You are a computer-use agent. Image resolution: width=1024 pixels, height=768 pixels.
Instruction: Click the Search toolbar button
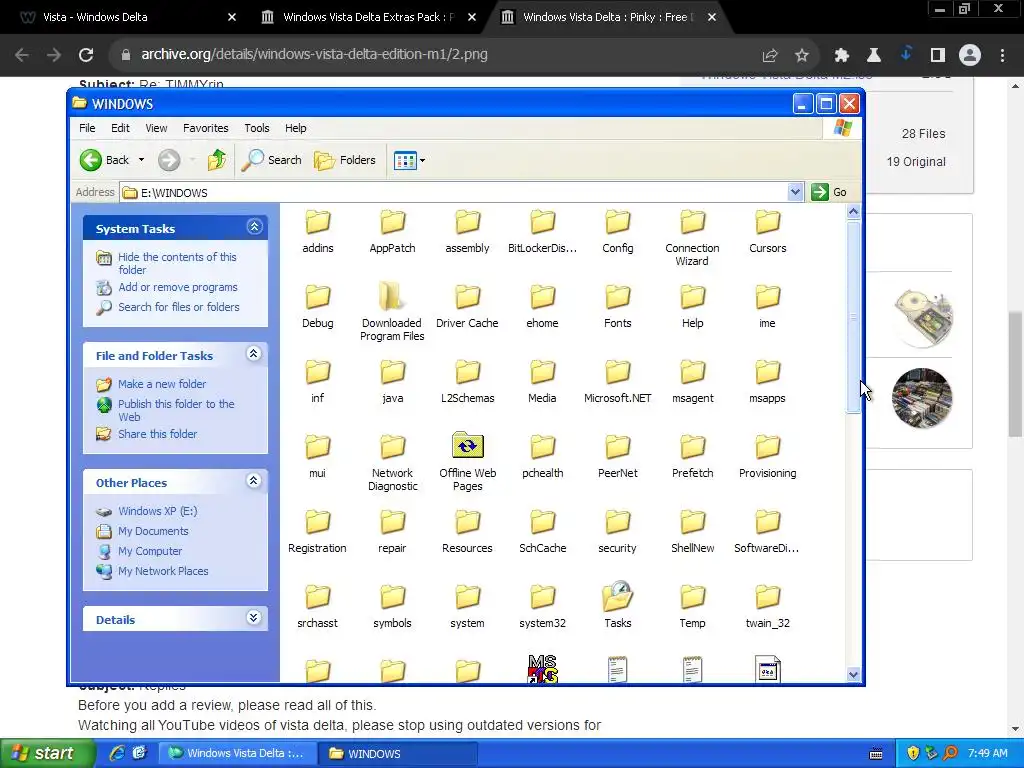(x=272, y=160)
